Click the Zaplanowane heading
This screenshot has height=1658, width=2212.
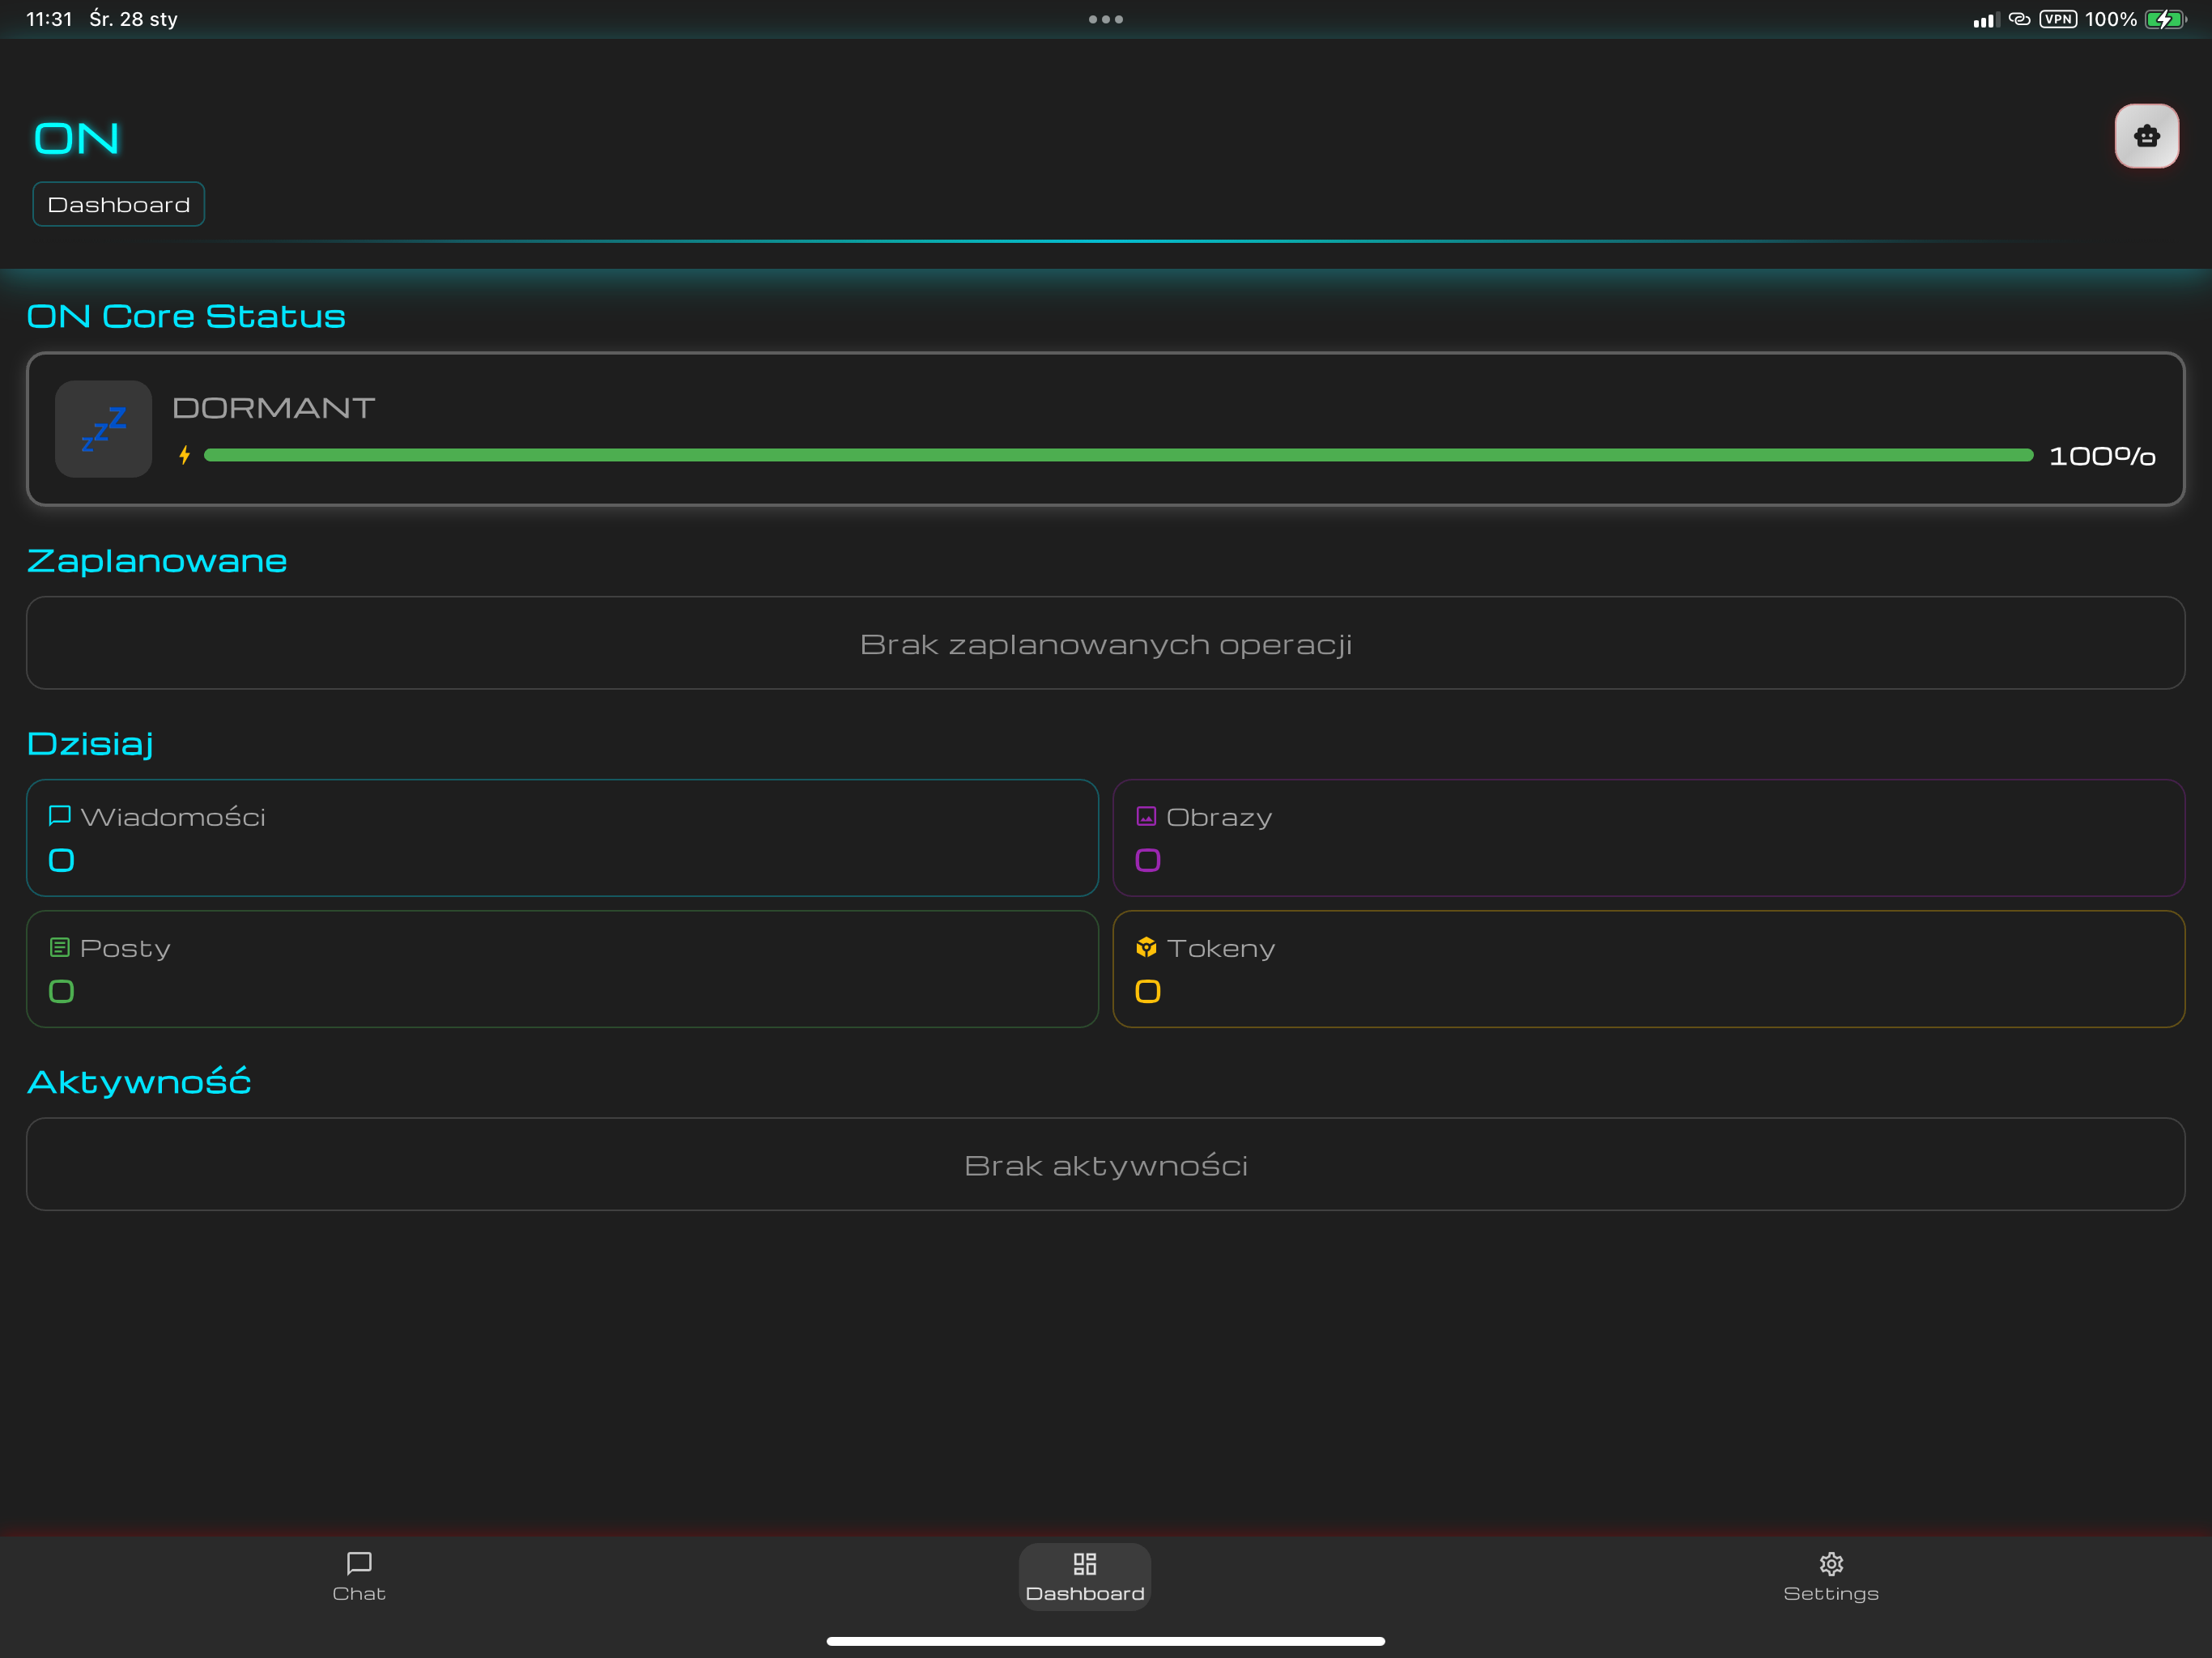(157, 560)
